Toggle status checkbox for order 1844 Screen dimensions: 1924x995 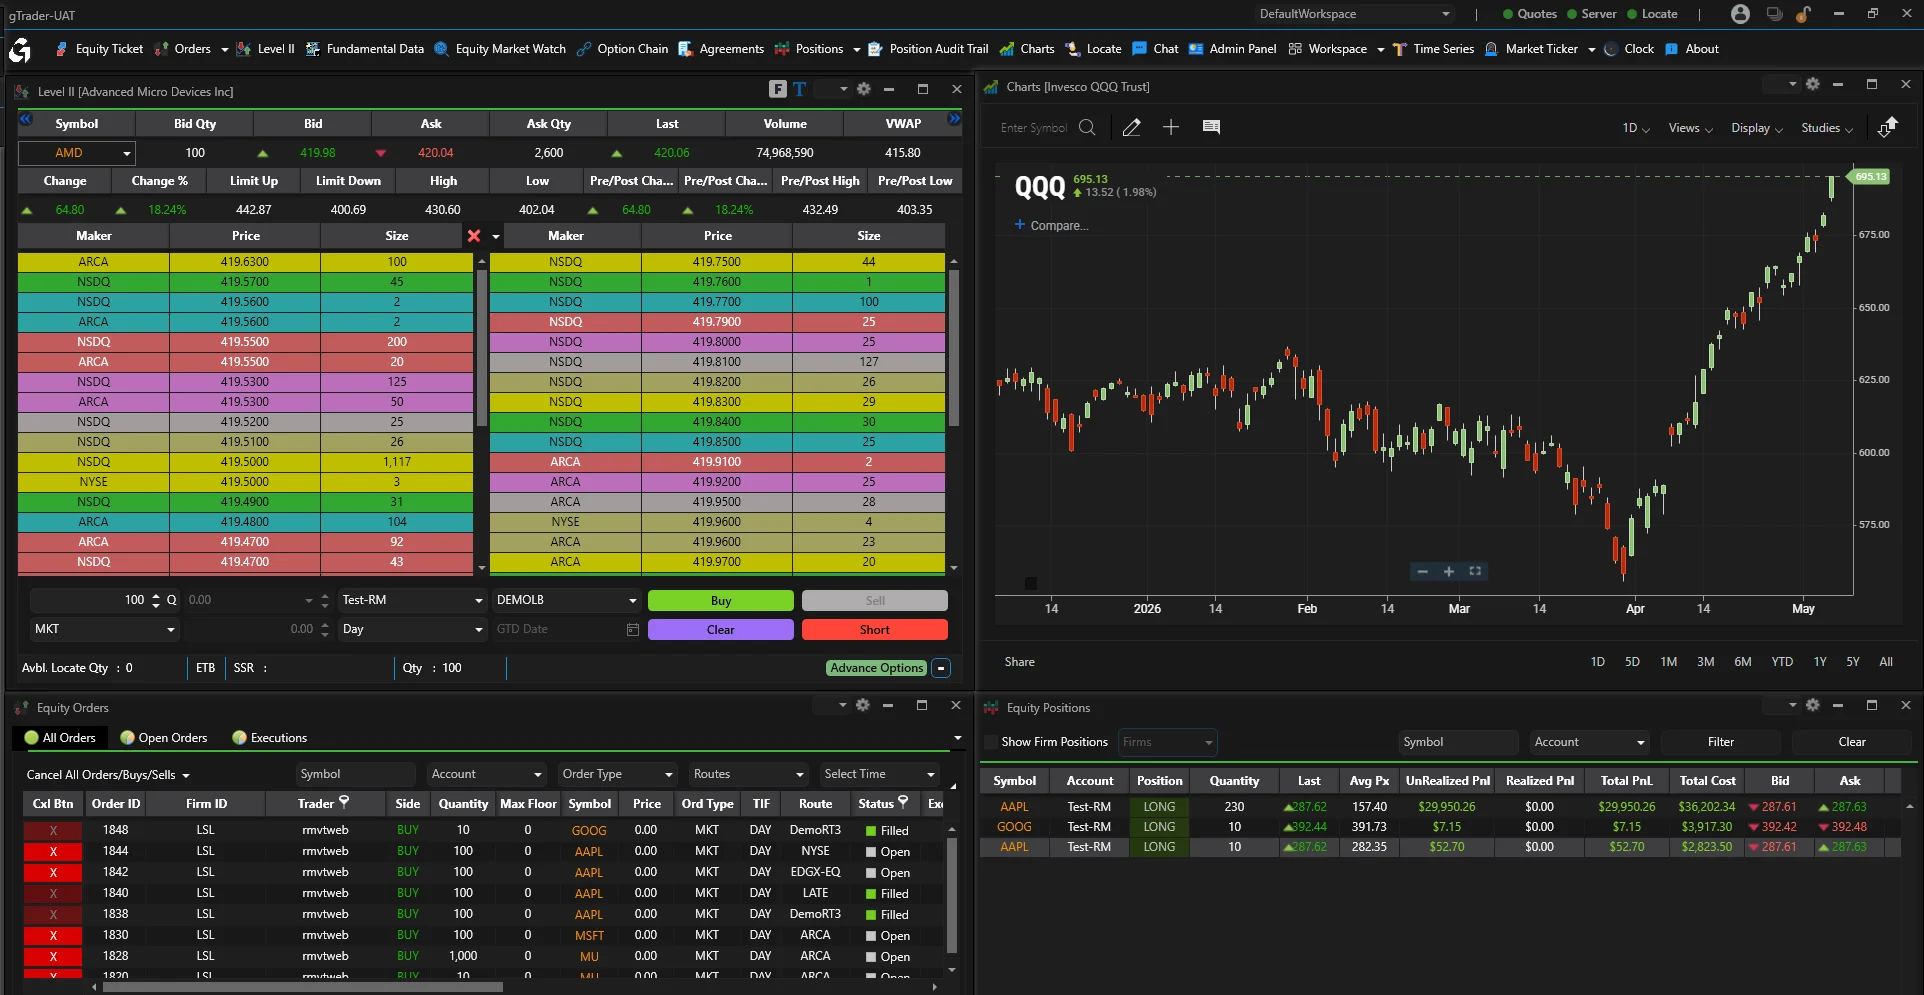(x=871, y=852)
